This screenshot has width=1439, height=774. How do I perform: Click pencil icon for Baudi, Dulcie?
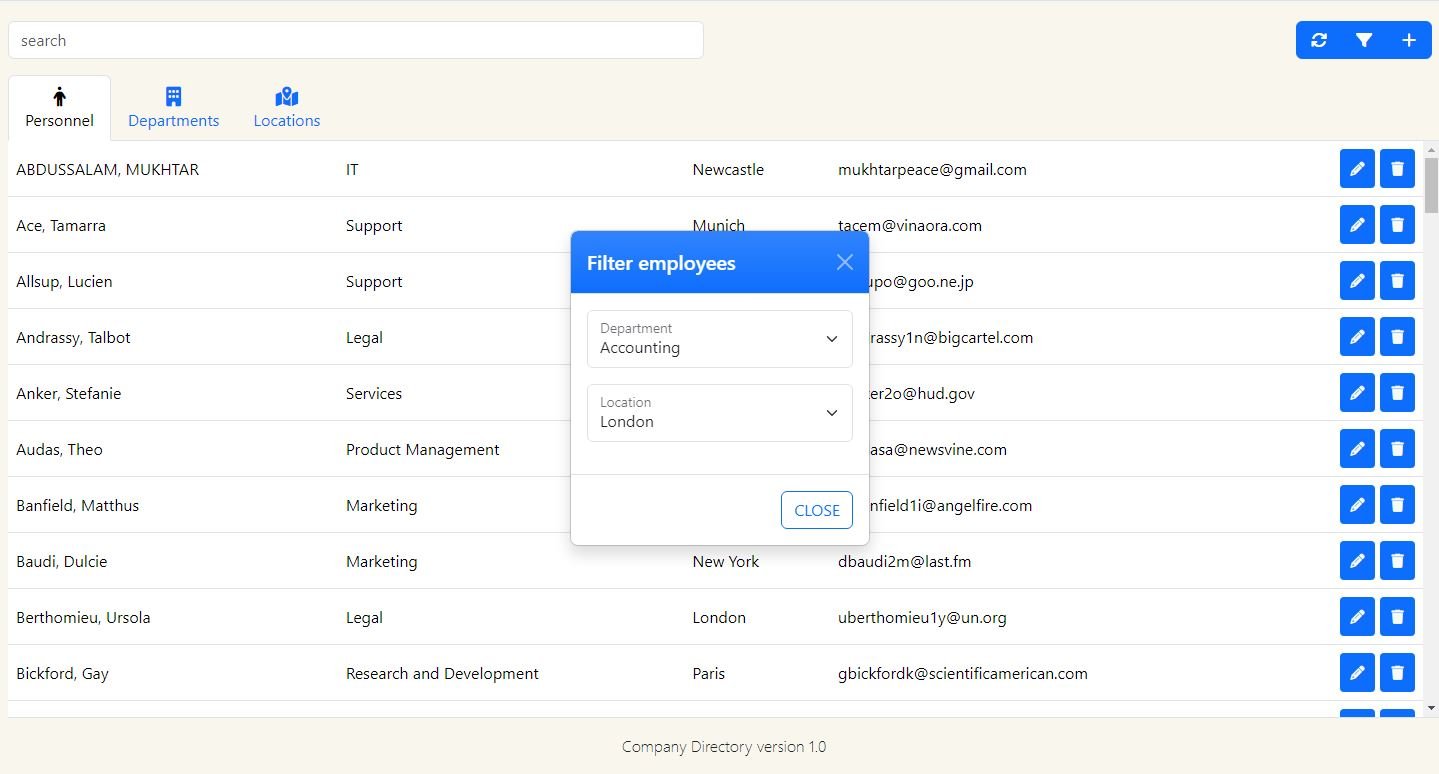[1357, 561]
